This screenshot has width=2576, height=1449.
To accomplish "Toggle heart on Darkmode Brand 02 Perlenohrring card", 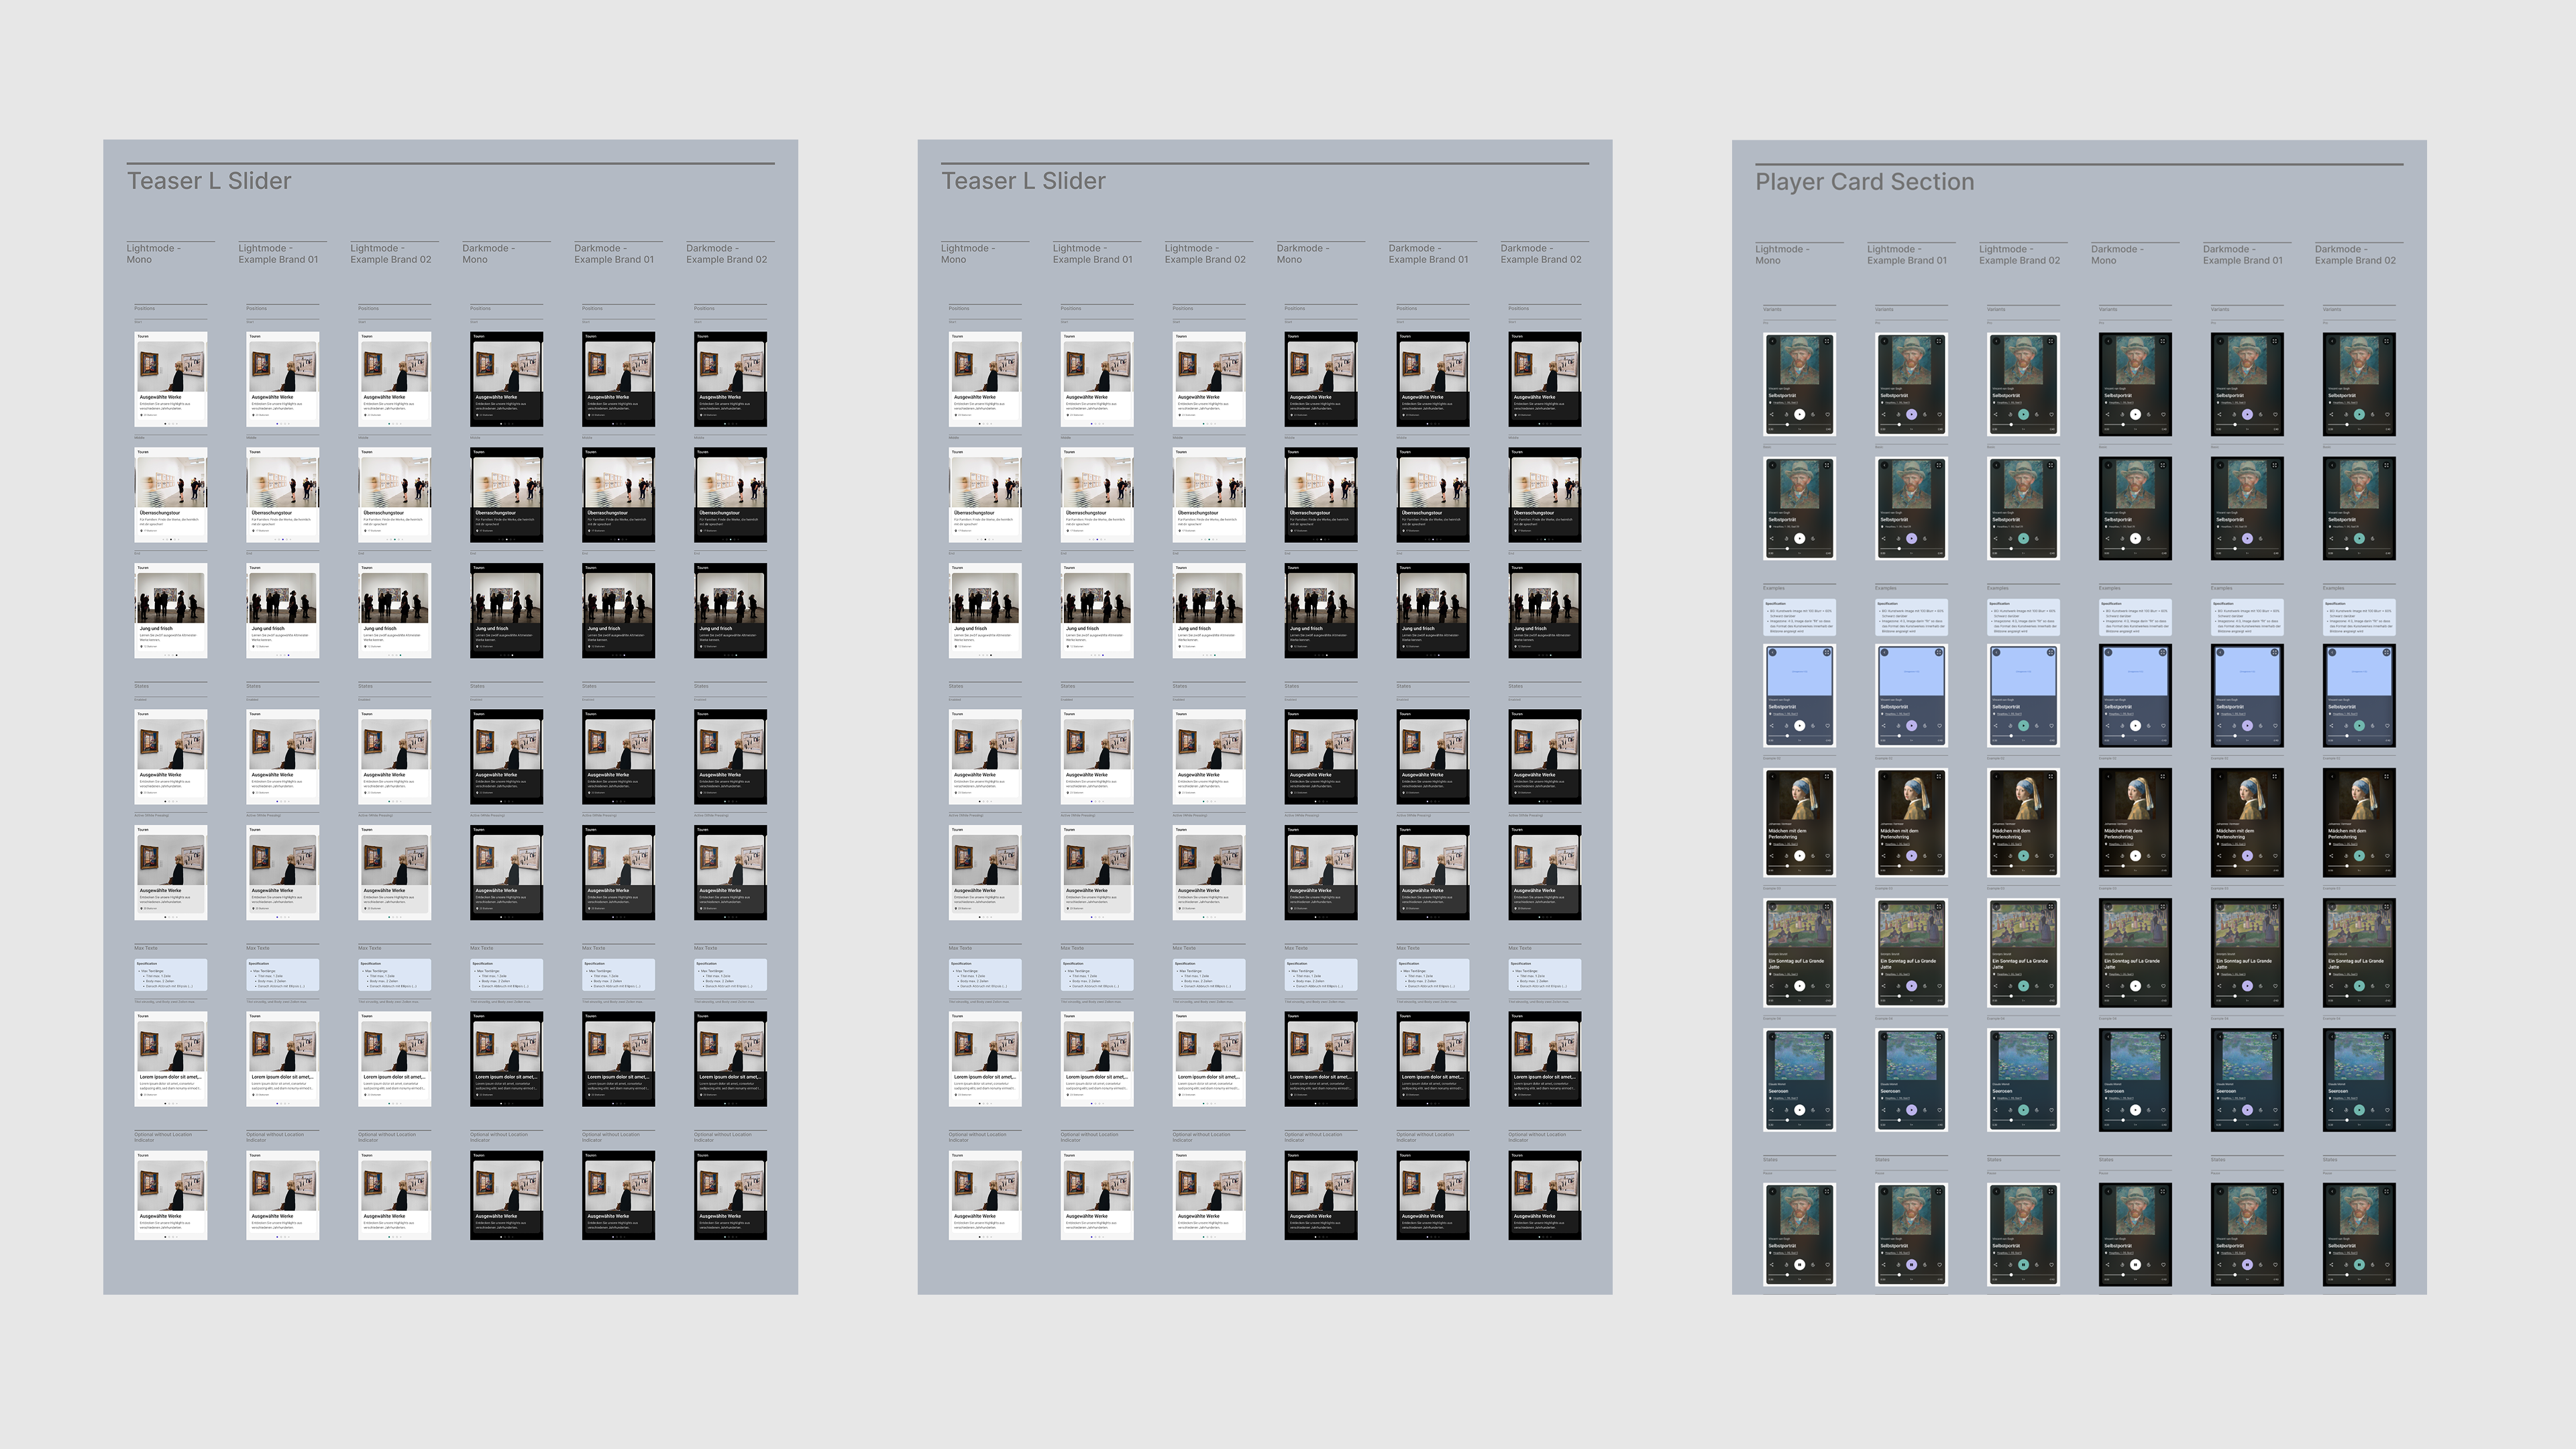I will pos(2388,856).
